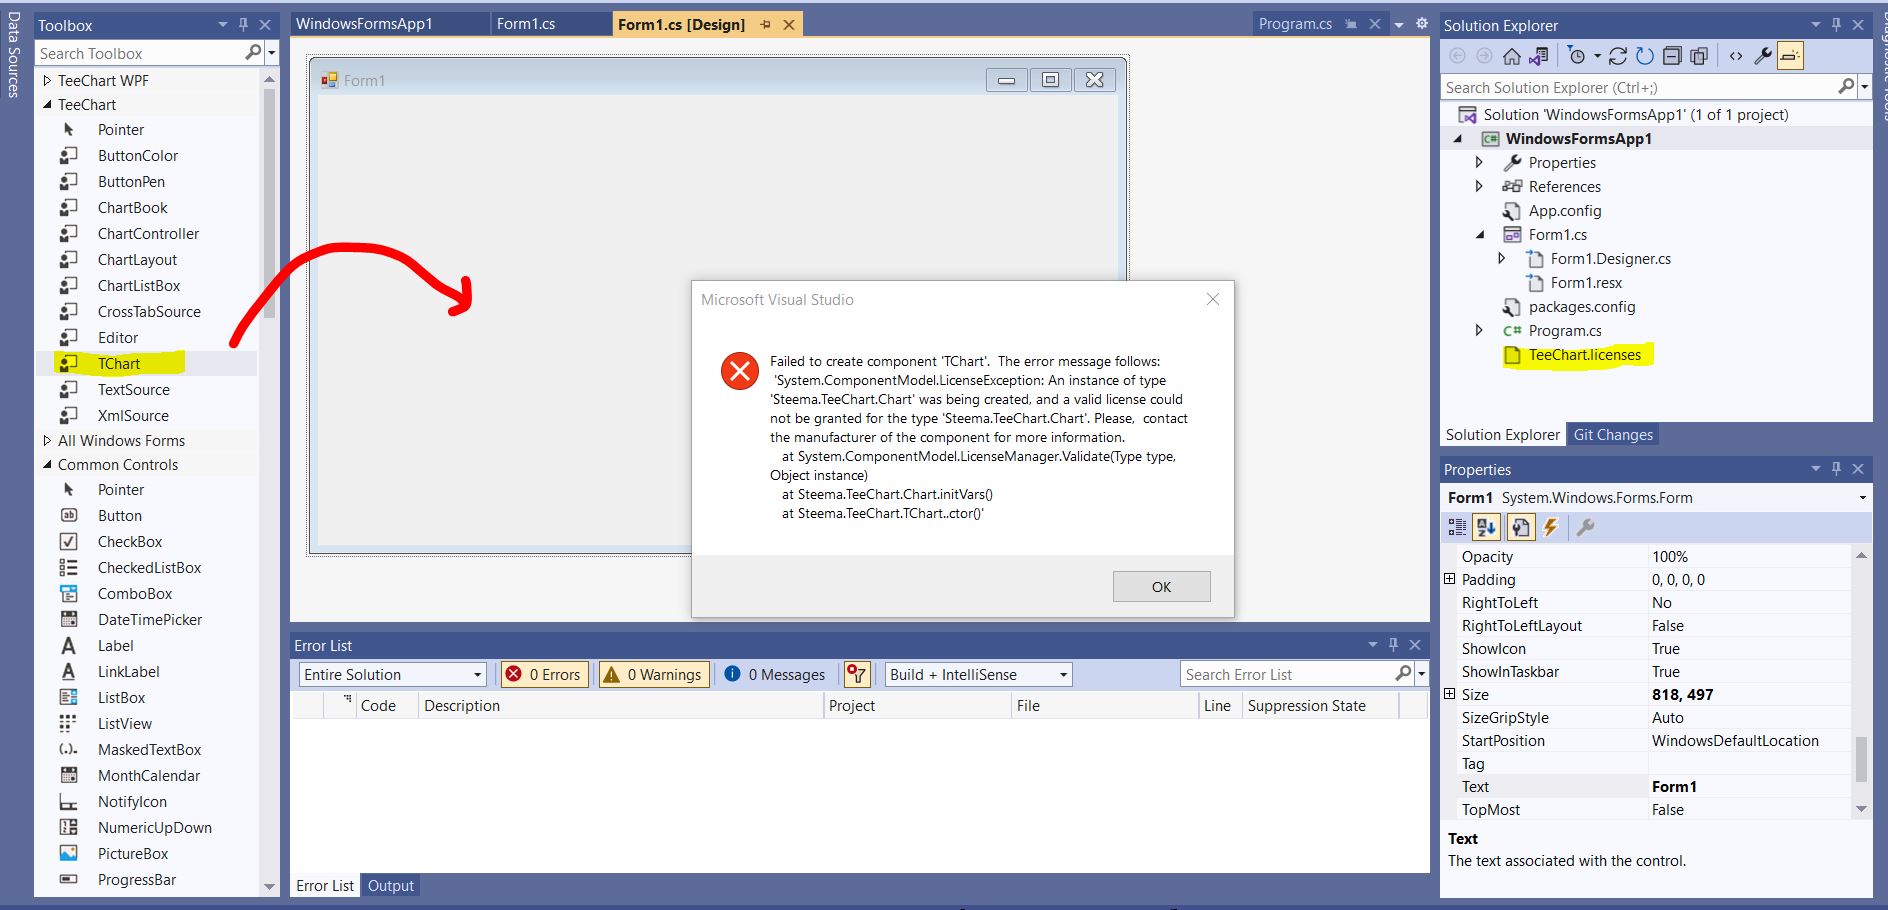Toggle the 0 Errors filter button
Image resolution: width=1888 pixels, height=910 pixels.
[x=543, y=674]
